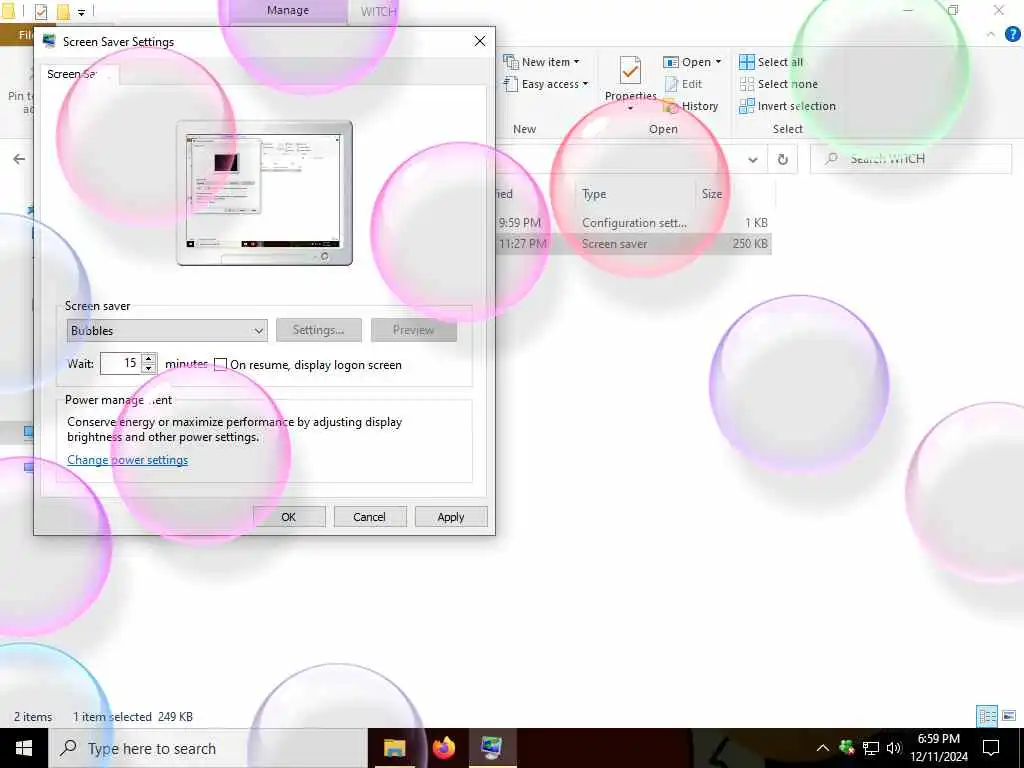
Task: Click the taskbar Type here to search box
Action: click(208, 748)
